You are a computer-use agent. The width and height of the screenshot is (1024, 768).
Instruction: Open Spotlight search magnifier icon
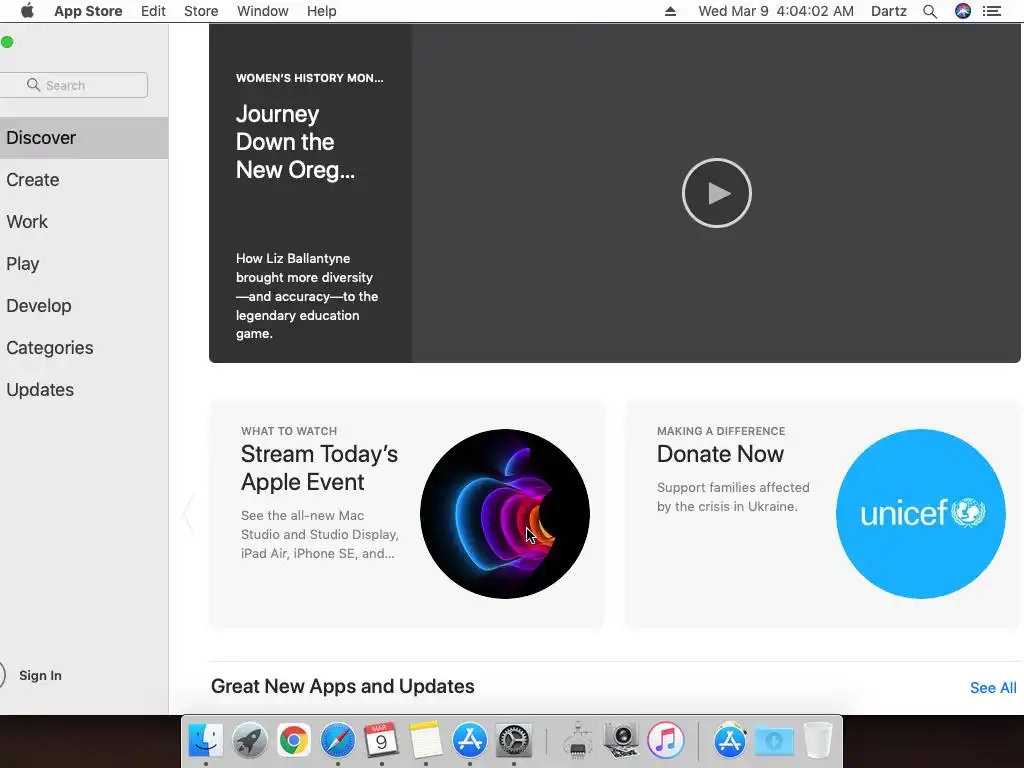pos(930,11)
